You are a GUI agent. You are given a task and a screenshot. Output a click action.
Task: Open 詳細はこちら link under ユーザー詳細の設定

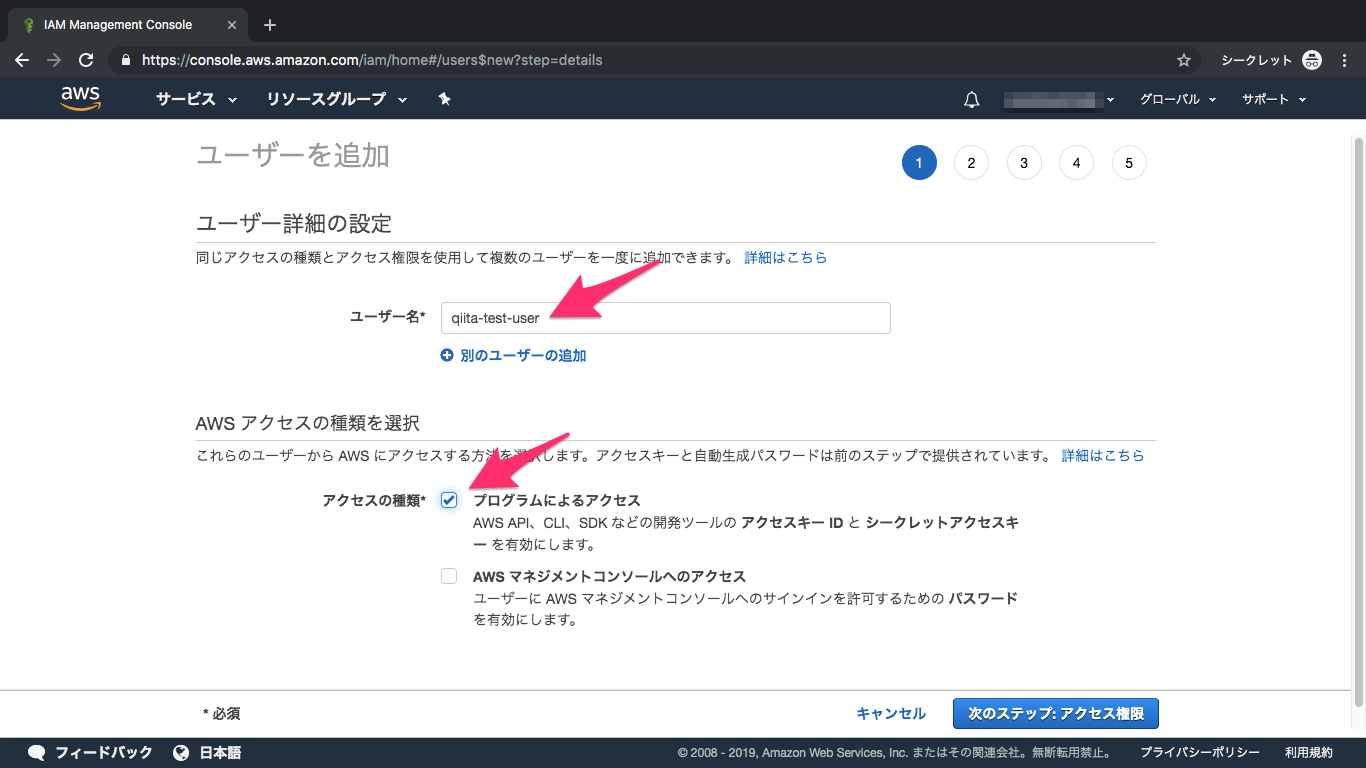point(786,257)
